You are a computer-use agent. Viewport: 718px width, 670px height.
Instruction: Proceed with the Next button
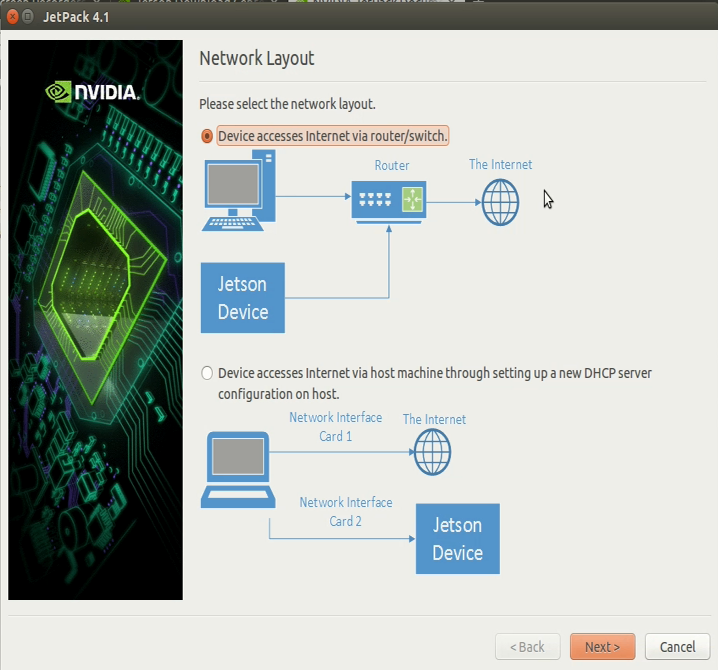click(x=602, y=646)
